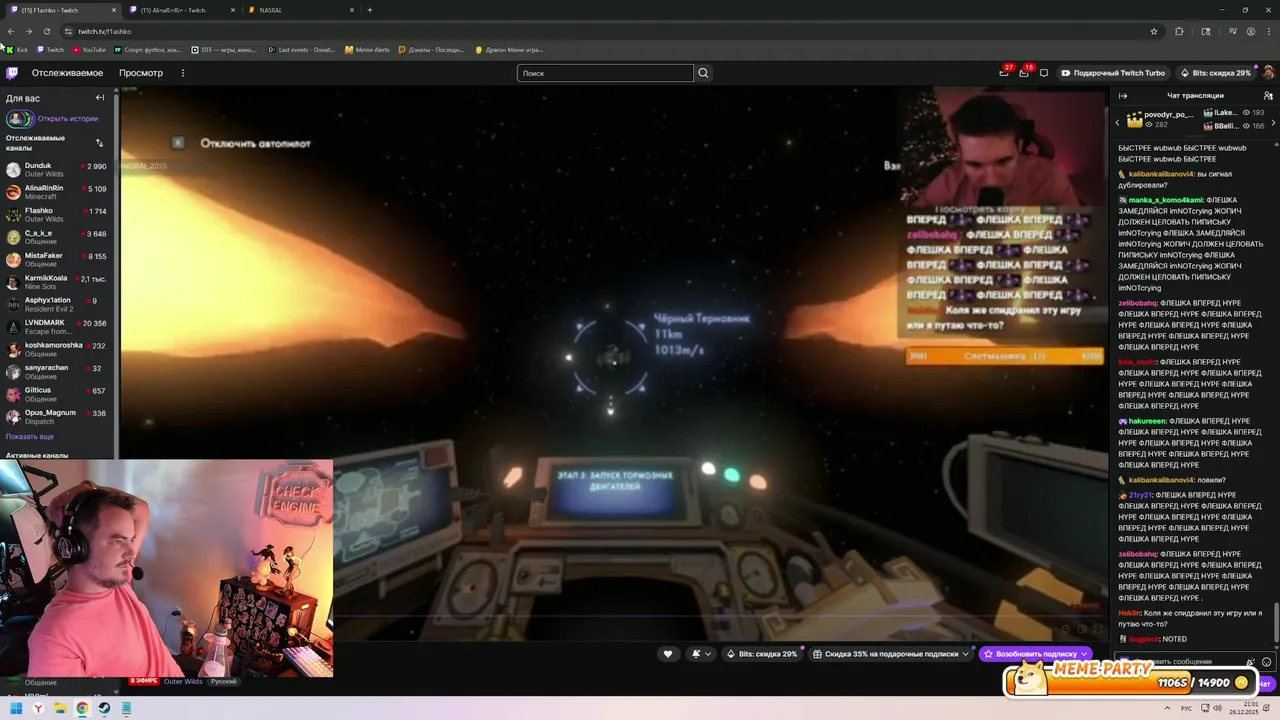Viewport: 1280px width, 720px height.
Task: Open notifications icon with badge 15
Action: pos(1024,72)
